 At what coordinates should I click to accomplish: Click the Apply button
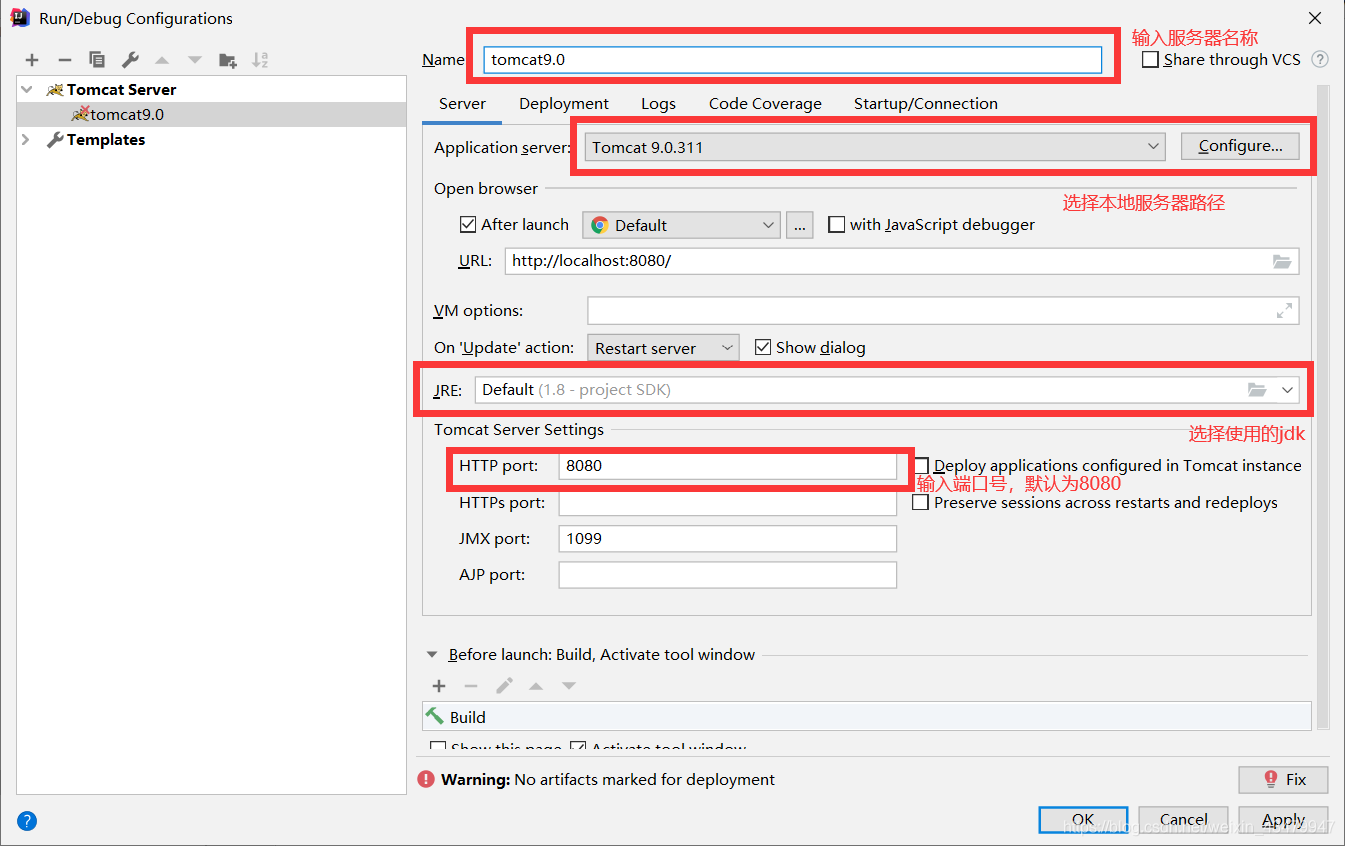[1283, 819]
